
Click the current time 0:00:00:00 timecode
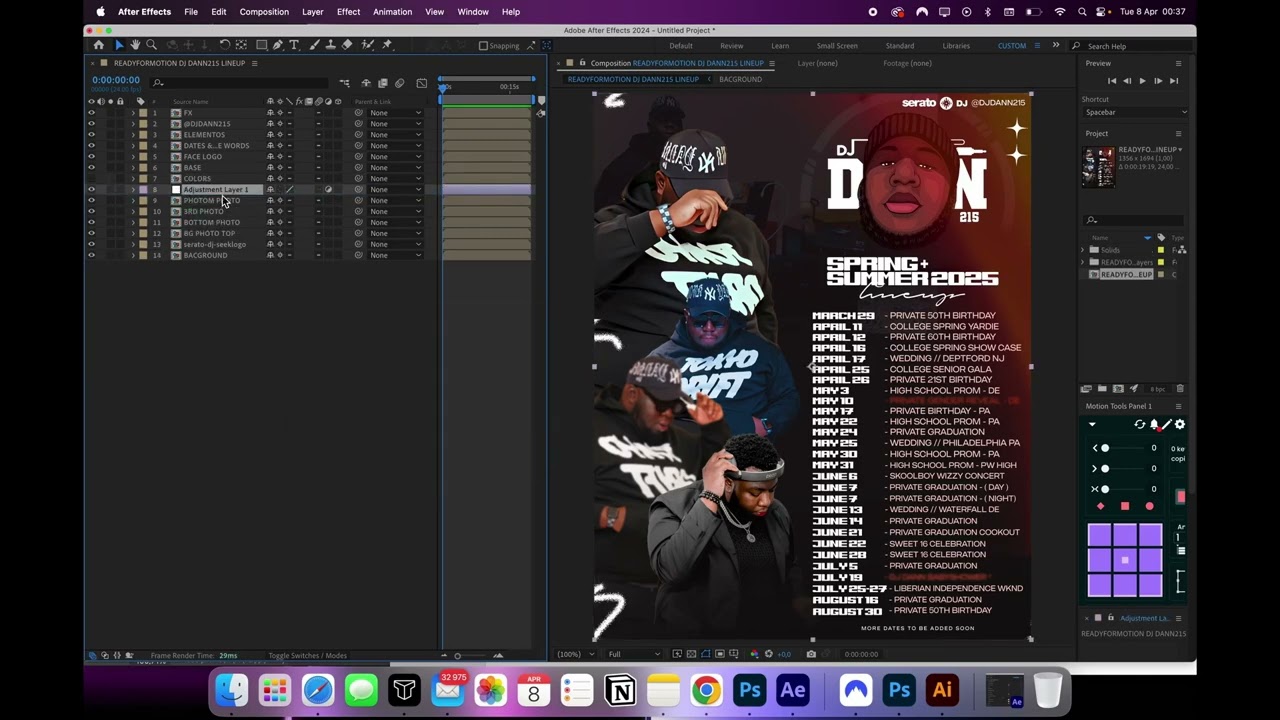116,80
